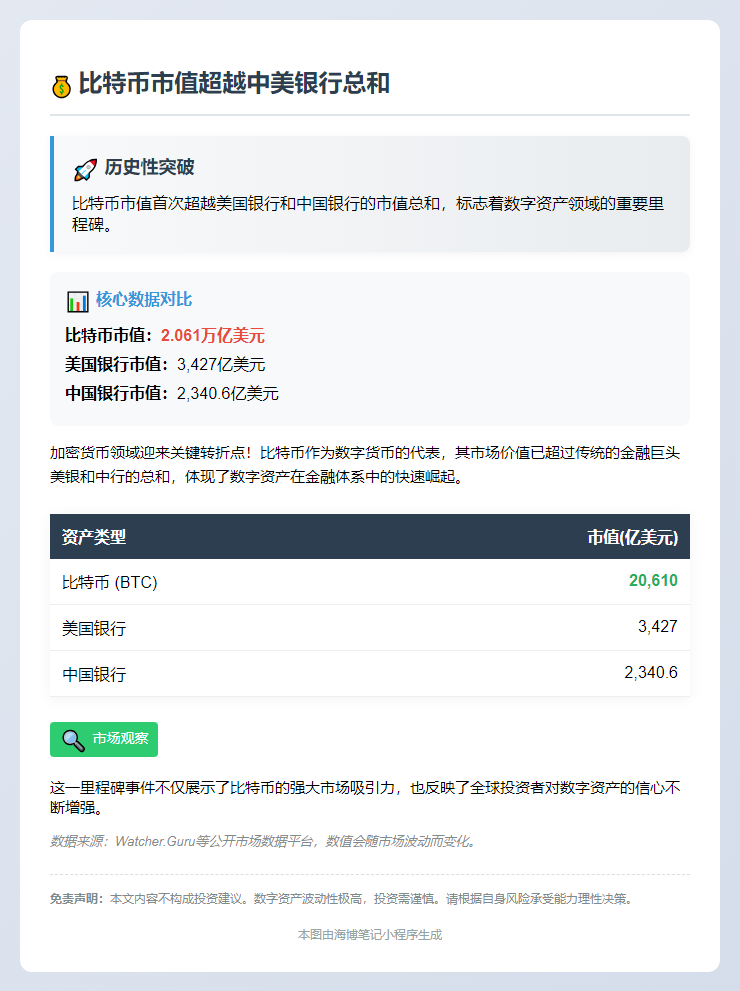
Task: Click the magnifying glass icon in 市场观察
Action: pos(73,740)
